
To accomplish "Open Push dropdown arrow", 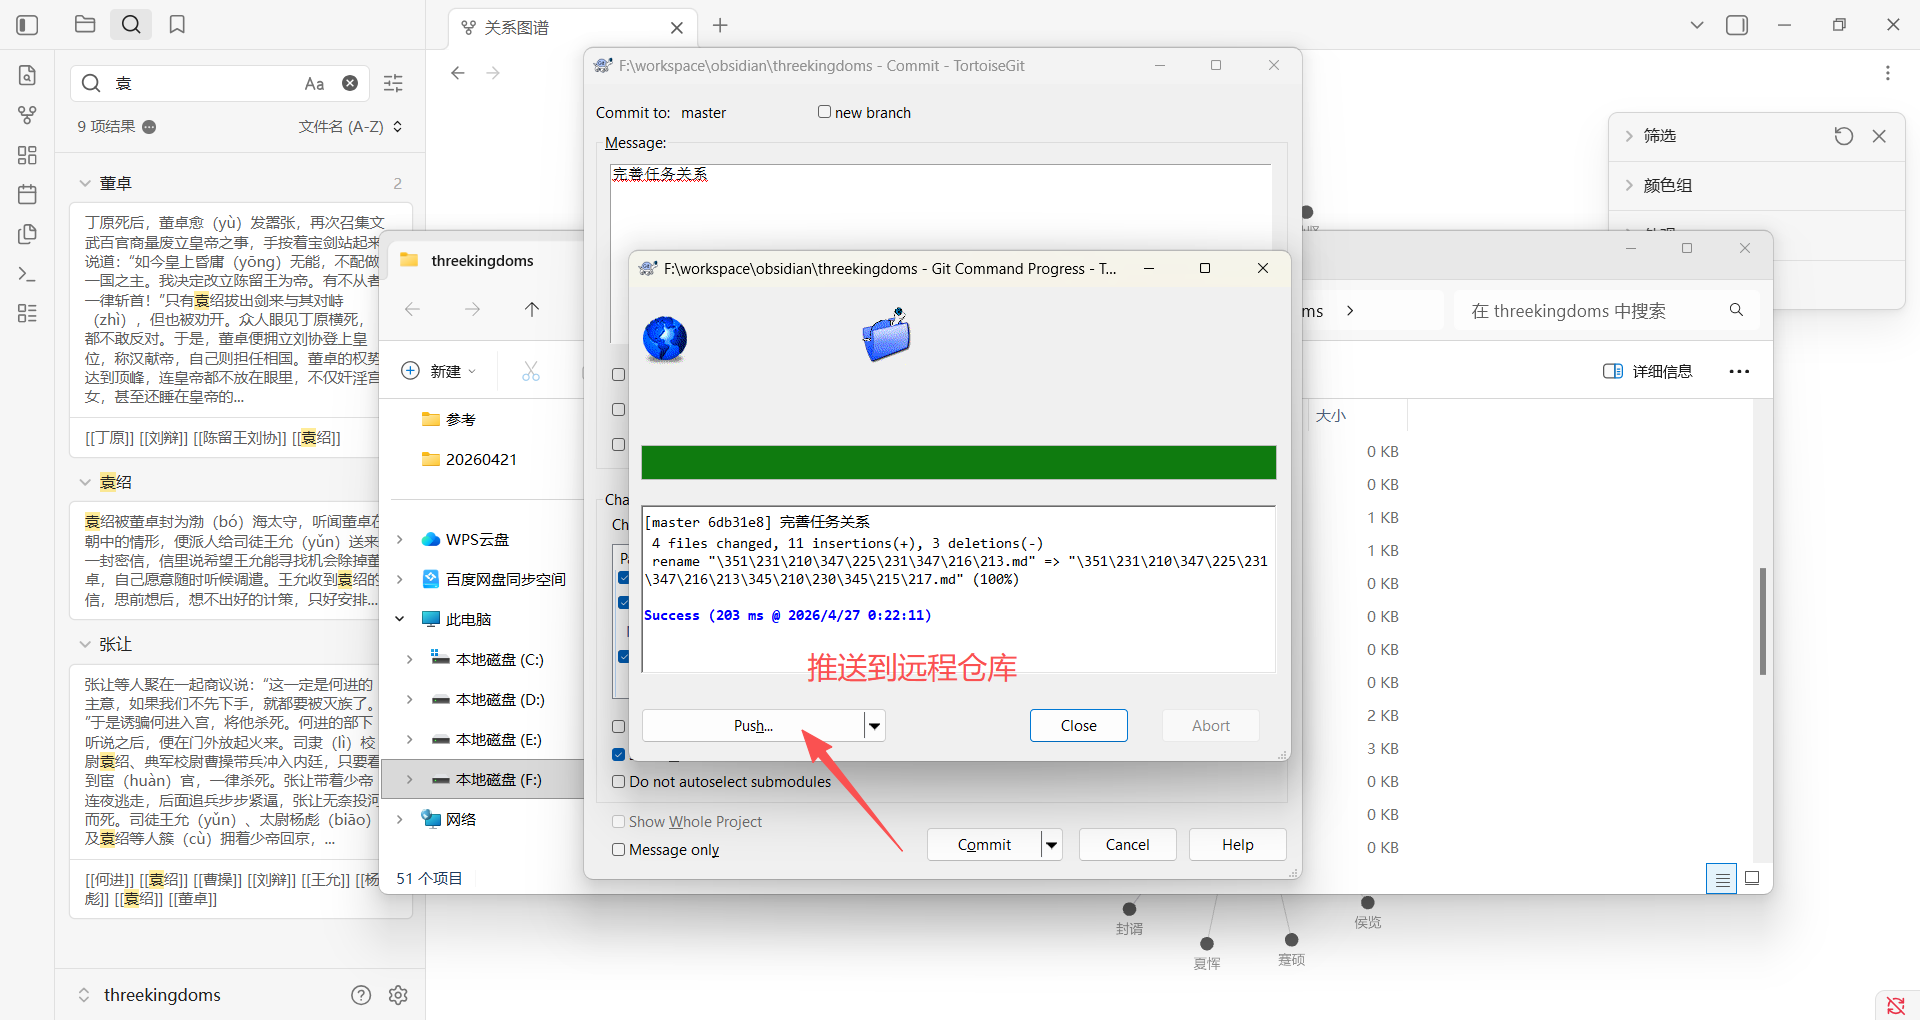I will [x=875, y=726].
